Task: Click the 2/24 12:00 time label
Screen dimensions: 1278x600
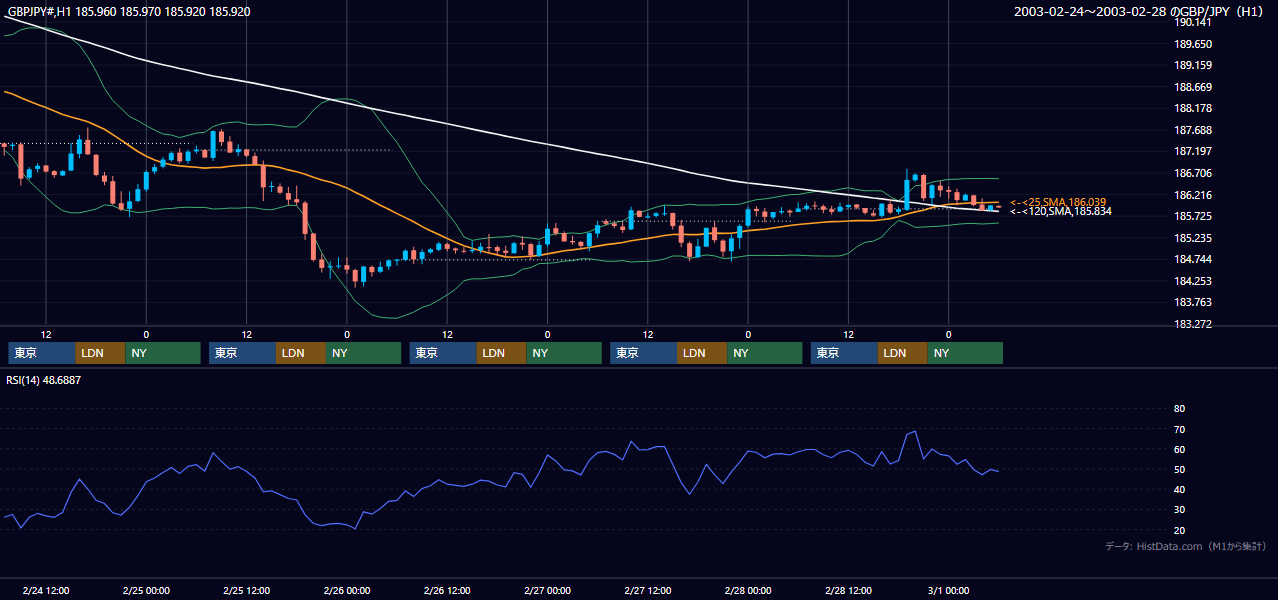Action: [46, 591]
